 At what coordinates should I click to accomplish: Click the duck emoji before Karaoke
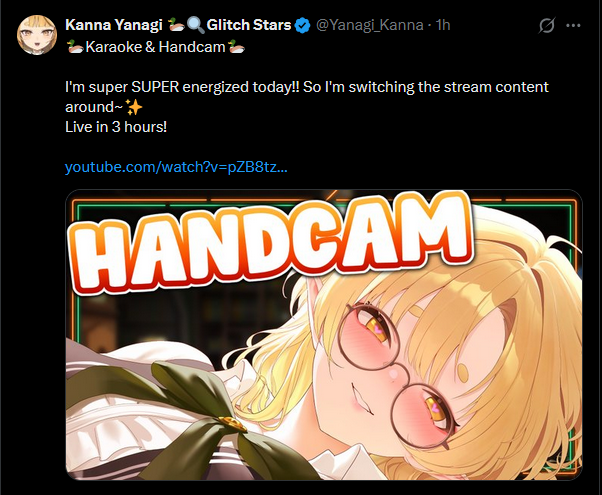click(x=75, y=47)
